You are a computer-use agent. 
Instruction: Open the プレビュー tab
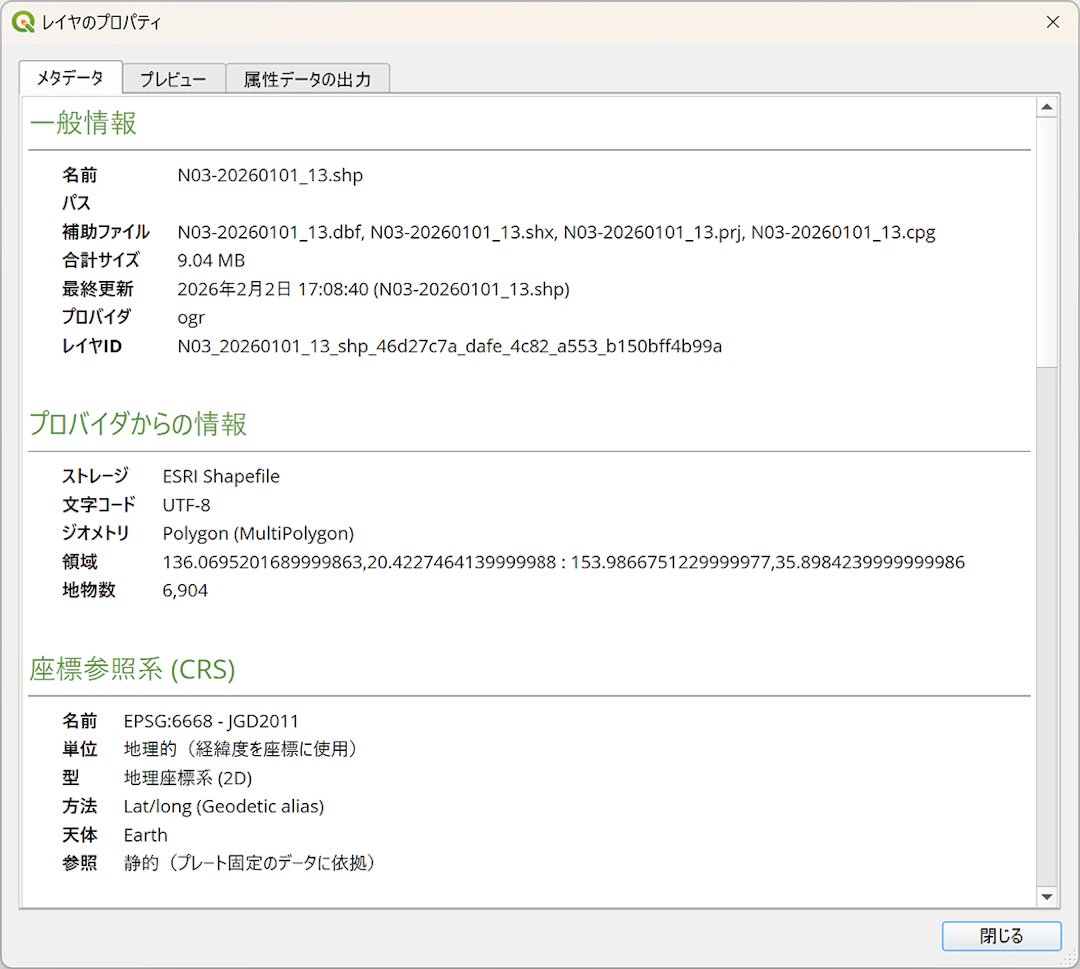[174, 79]
